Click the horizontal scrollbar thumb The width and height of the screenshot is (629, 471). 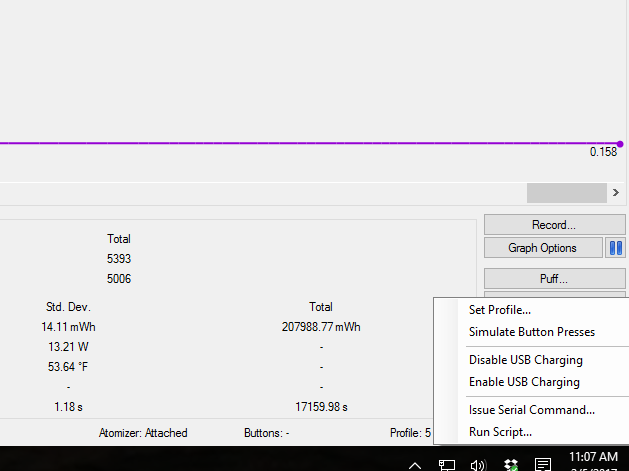[x=566, y=192]
